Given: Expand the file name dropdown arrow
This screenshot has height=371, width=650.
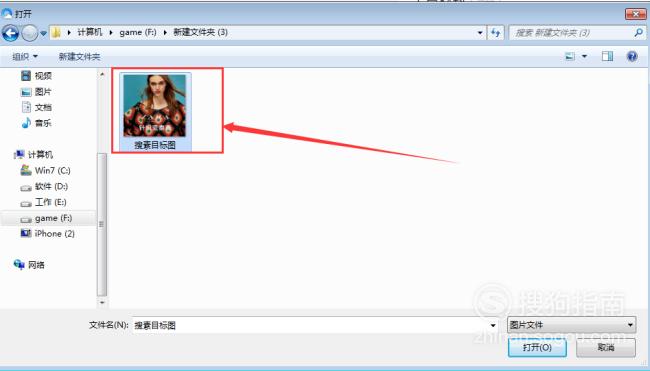Looking at the screenshot, I should 493,325.
